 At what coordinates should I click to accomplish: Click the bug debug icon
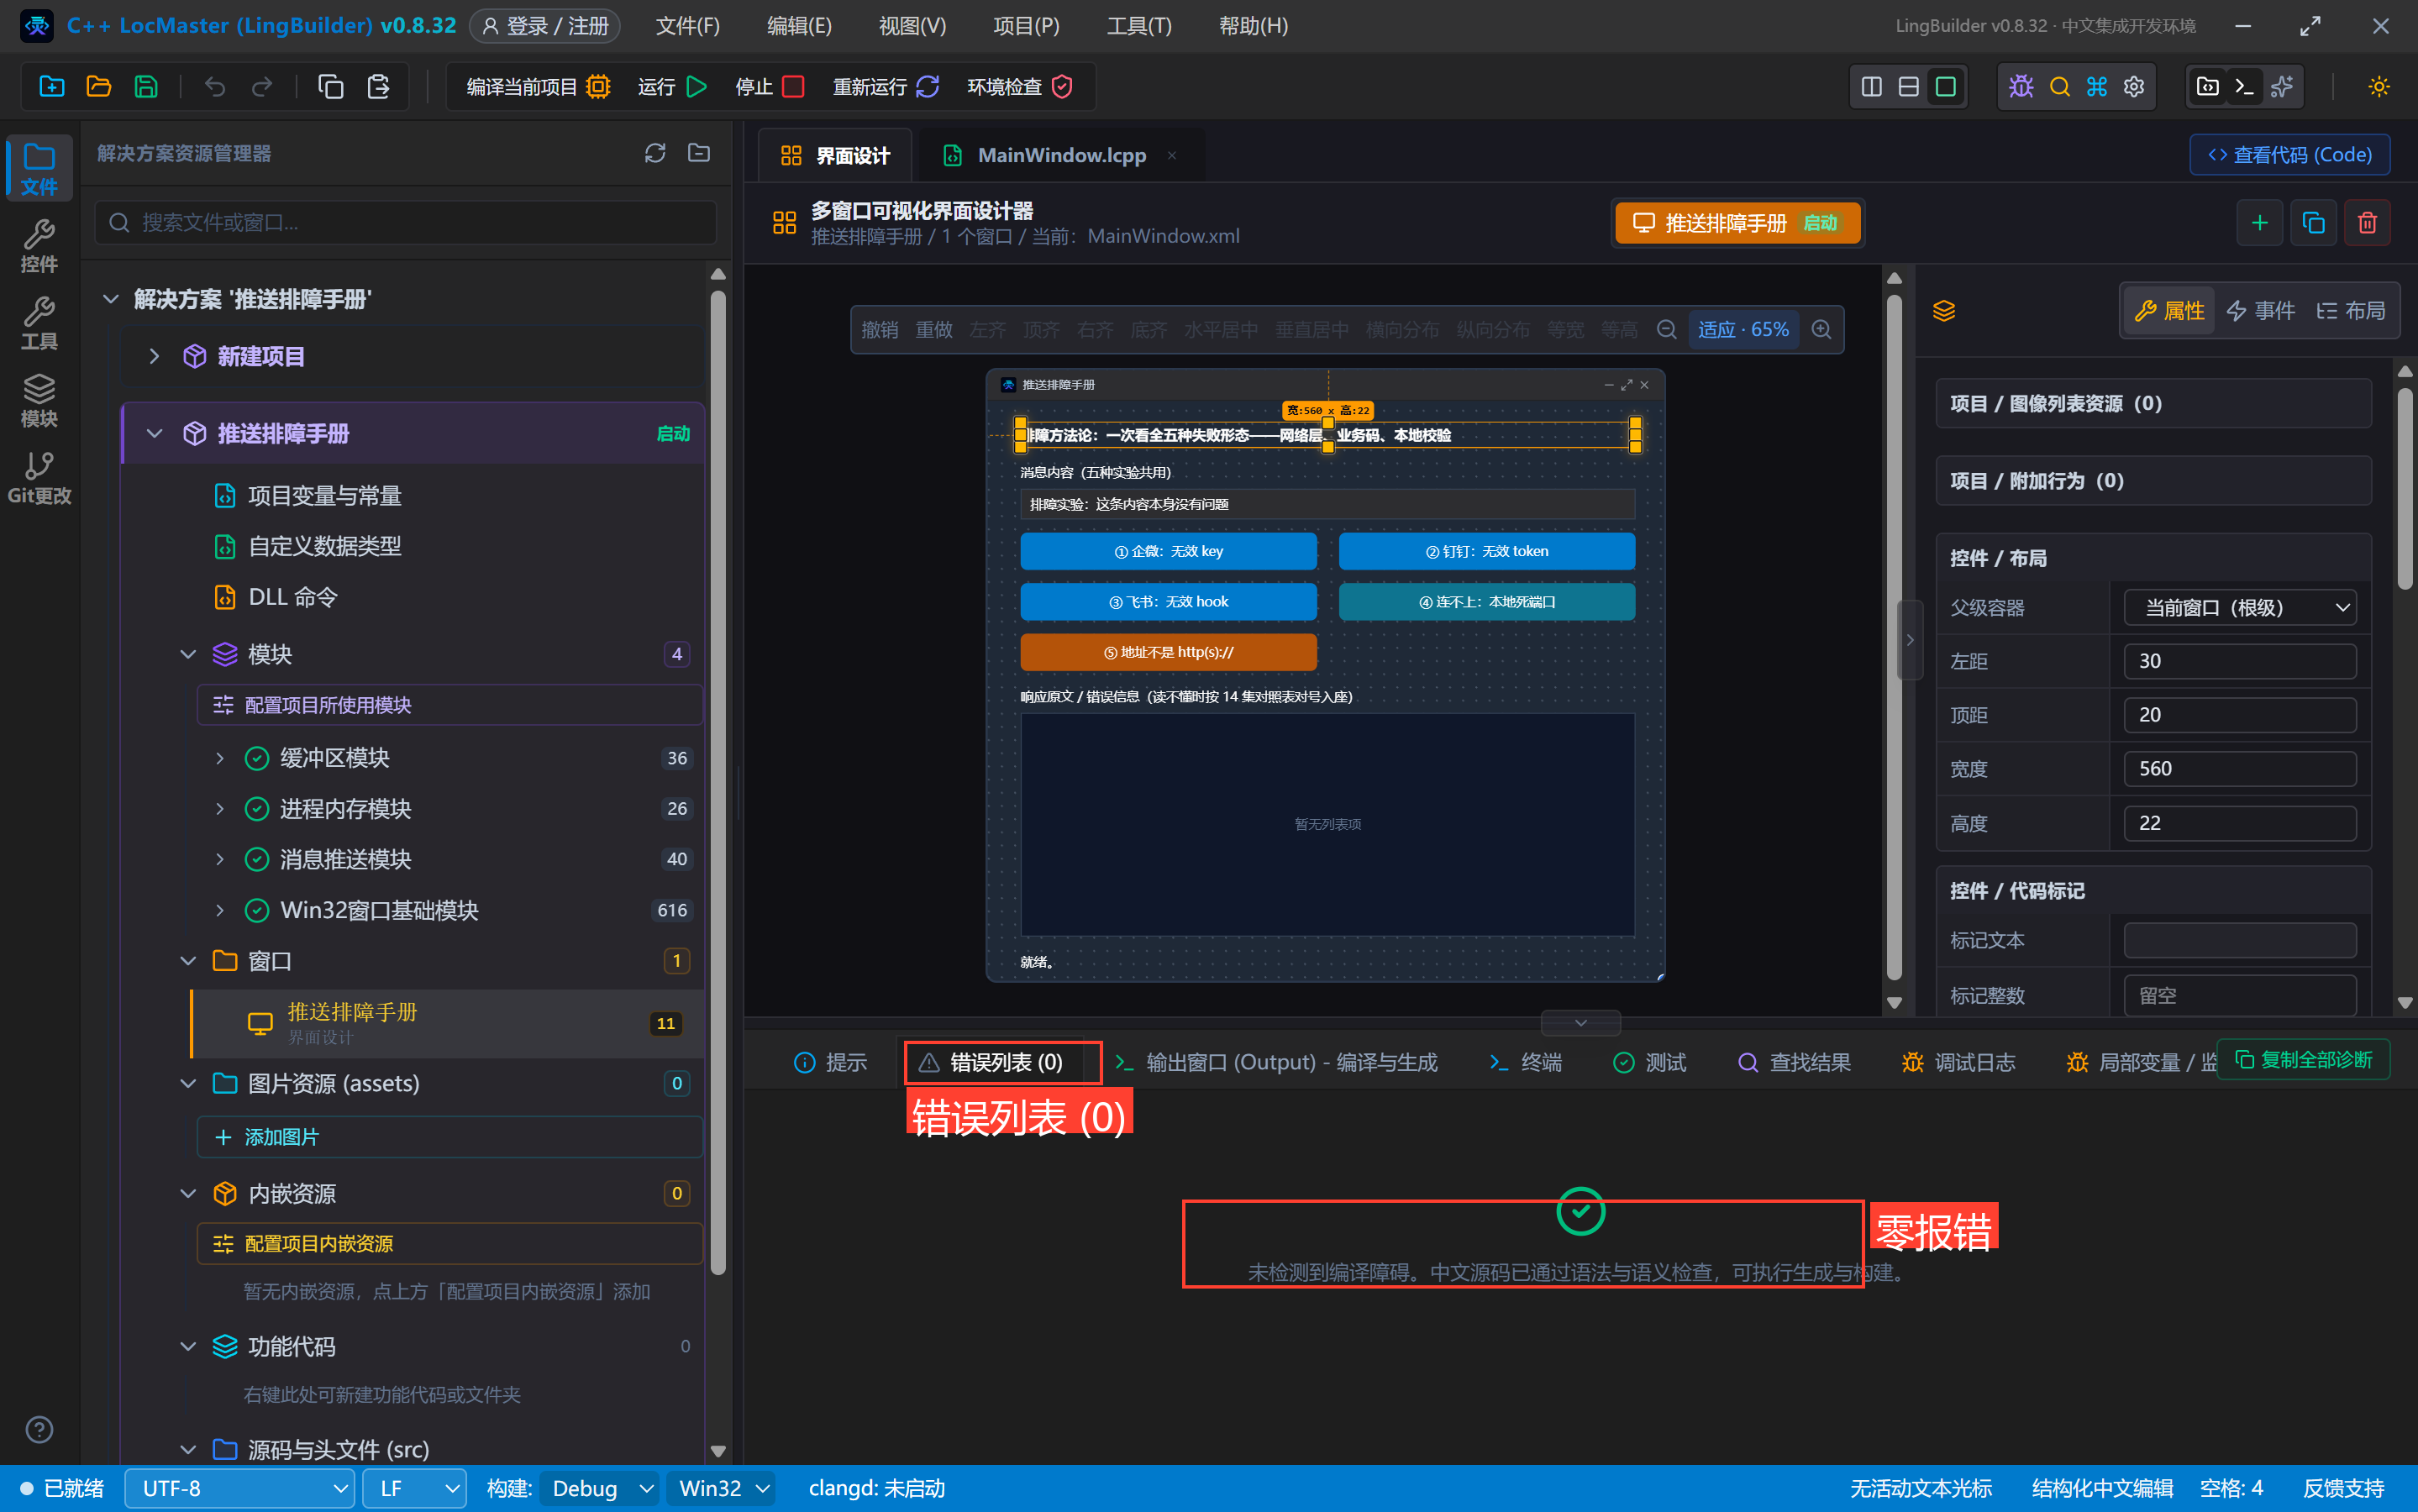[2021, 86]
